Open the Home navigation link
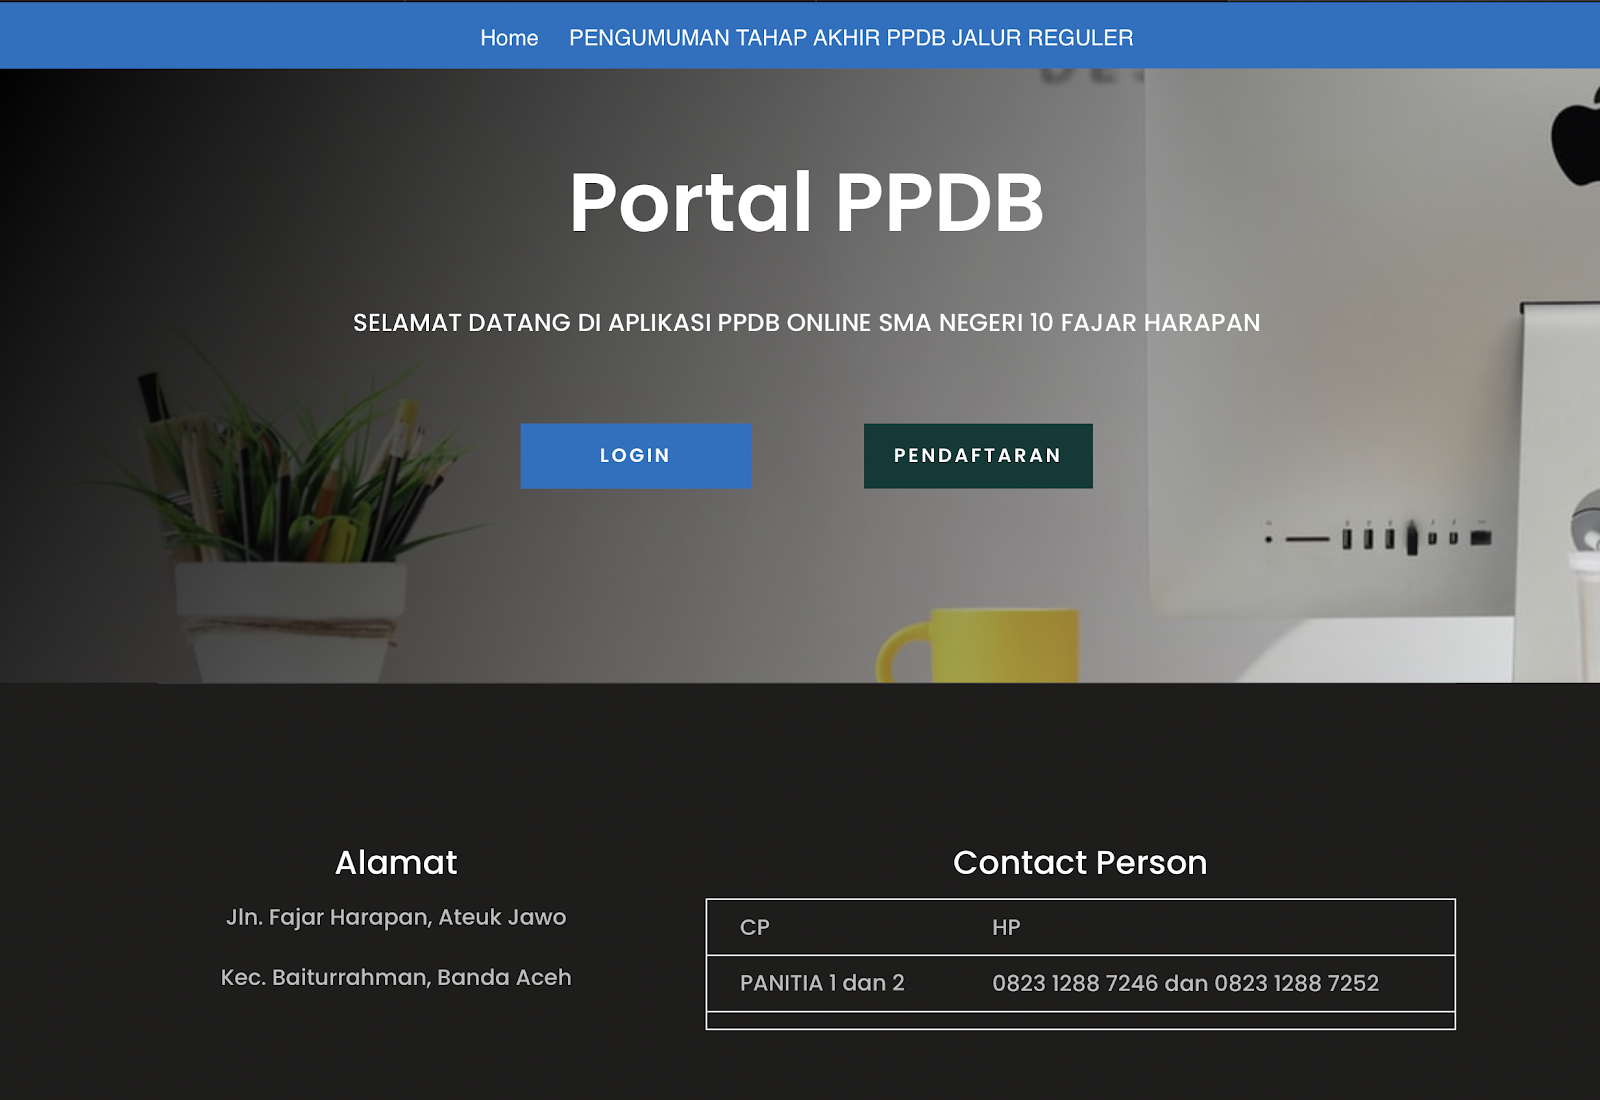Image resolution: width=1600 pixels, height=1100 pixels. tap(509, 38)
